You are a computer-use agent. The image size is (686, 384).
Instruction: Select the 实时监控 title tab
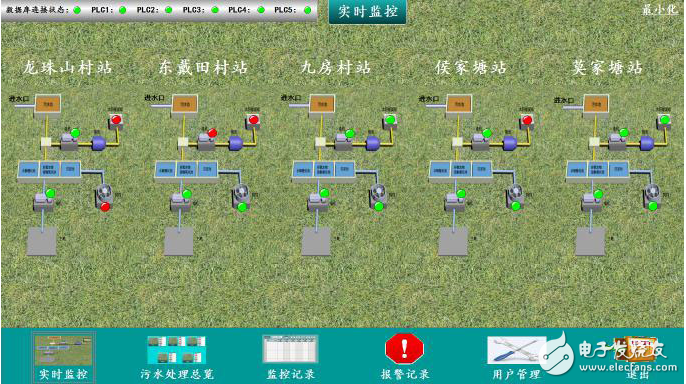pyautogui.click(x=368, y=11)
